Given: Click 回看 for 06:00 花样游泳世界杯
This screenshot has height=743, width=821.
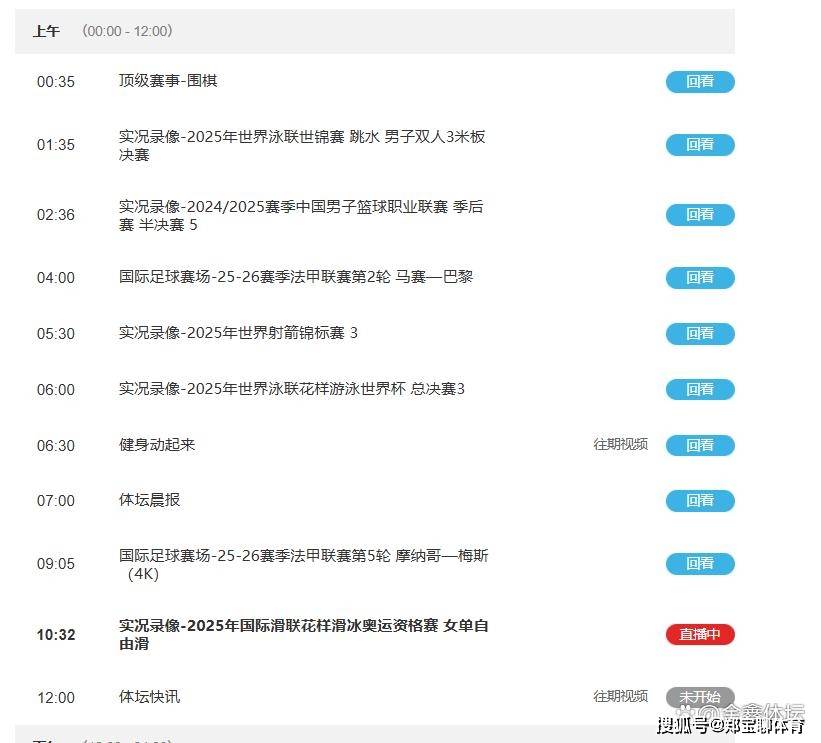Looking at the screenshot, I should pyautogui.click(x=700, y=390).
